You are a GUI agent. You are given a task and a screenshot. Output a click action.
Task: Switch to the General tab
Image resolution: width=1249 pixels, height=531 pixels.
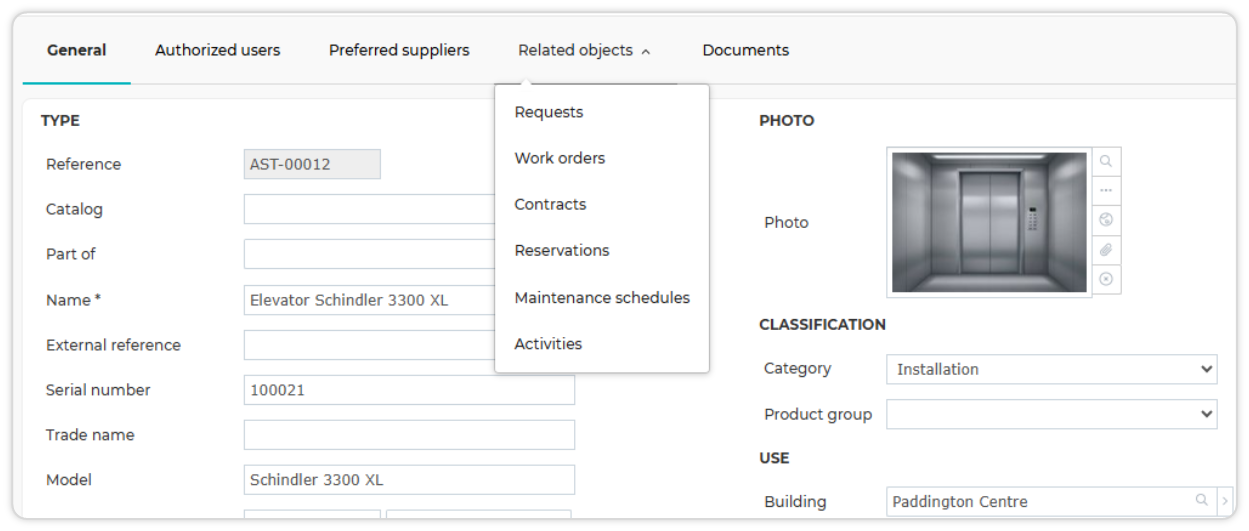[x=77, y=50]
